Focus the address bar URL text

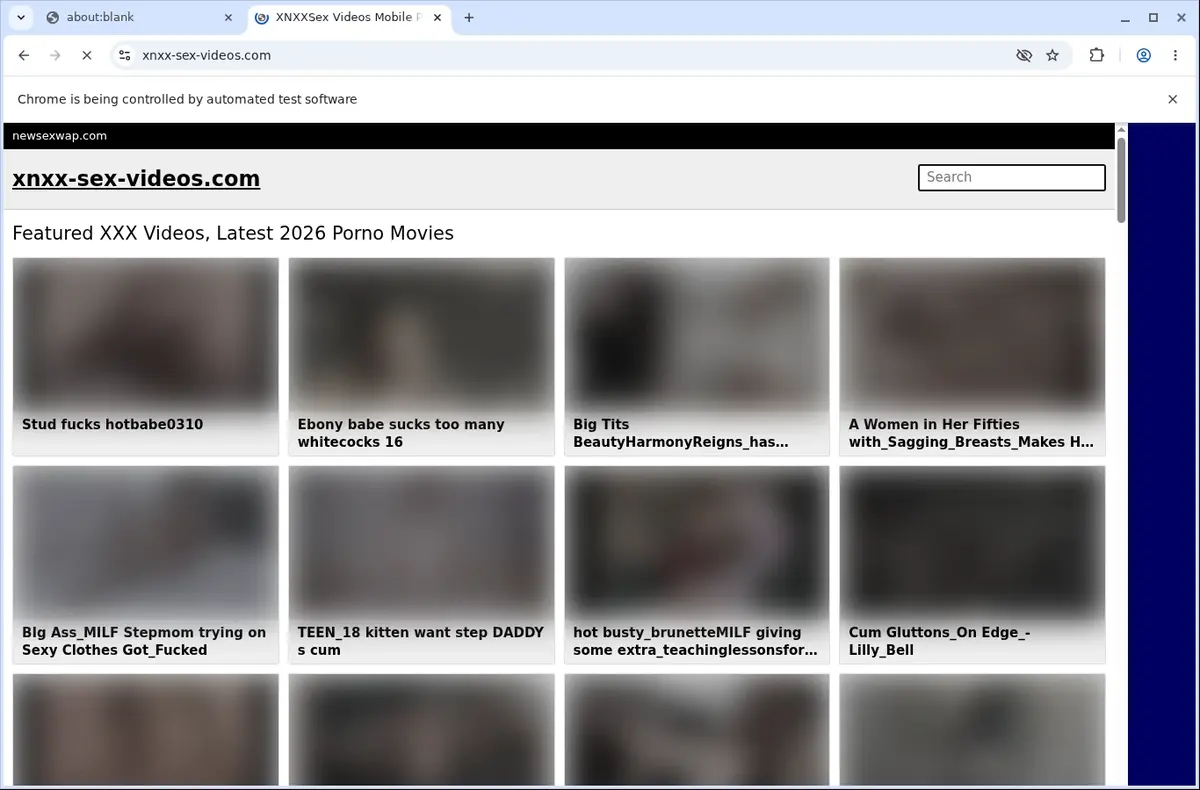coord(206,56)
